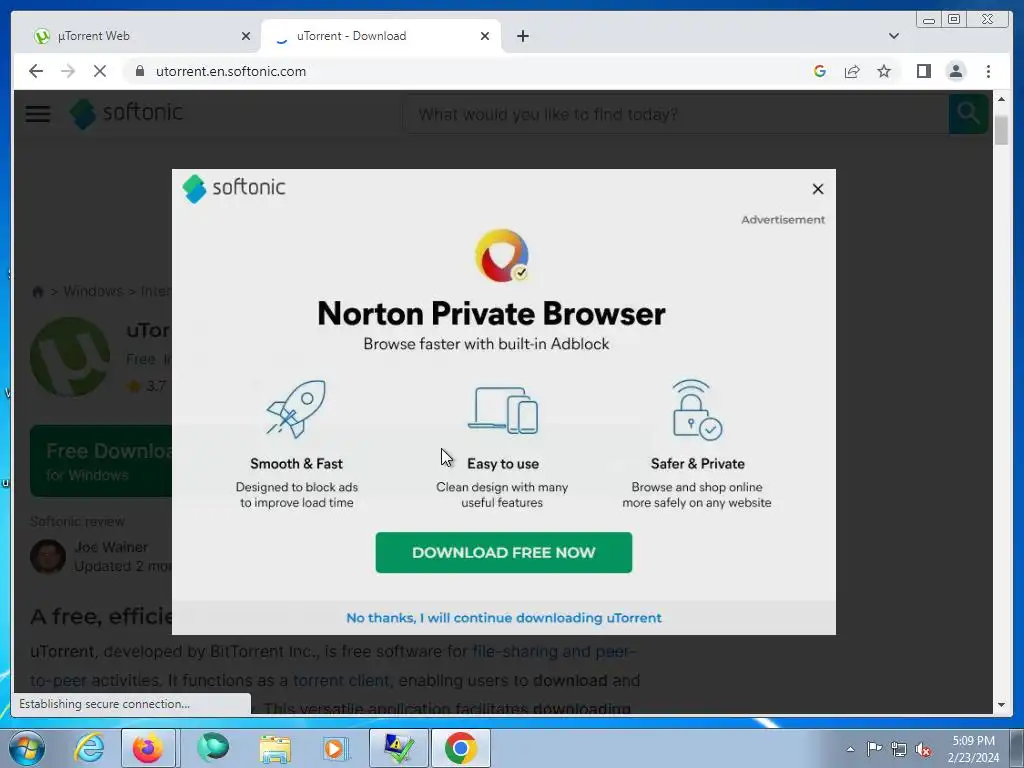Click the network tray icon
The width and height of the screenshot is (1024, 768).
click(899, 749)
